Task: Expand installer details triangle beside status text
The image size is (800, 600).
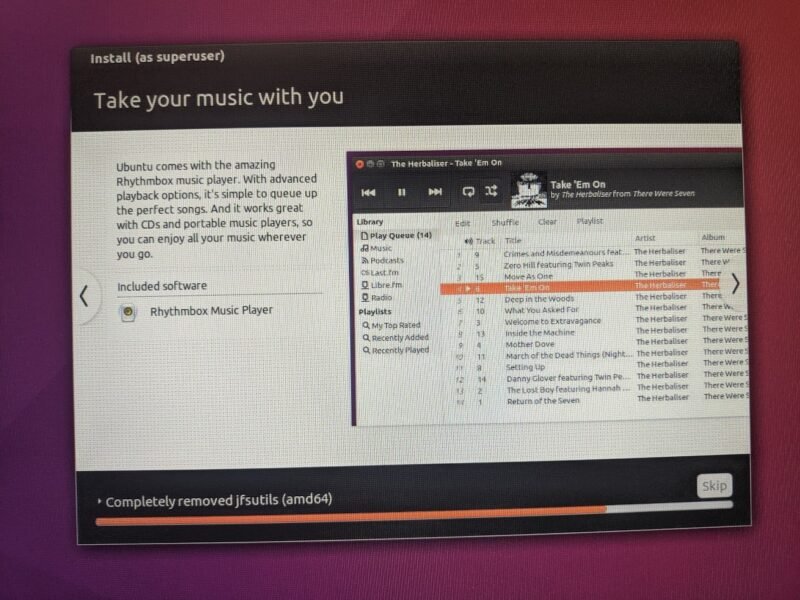Action: (99, 500)
